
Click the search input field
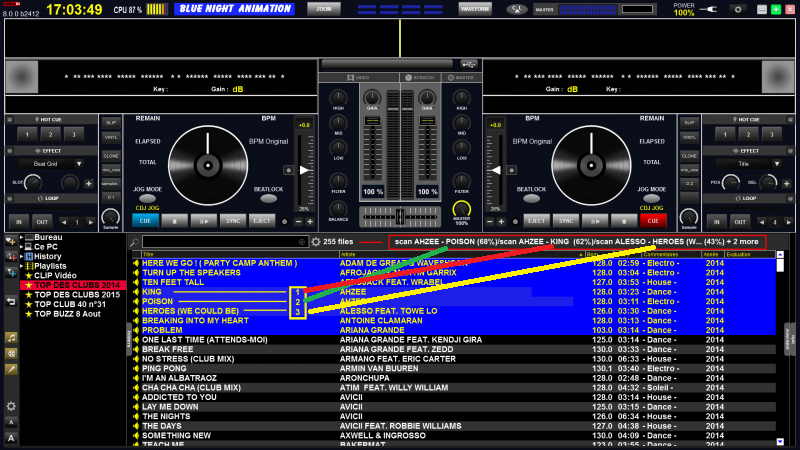click(224, 242)
